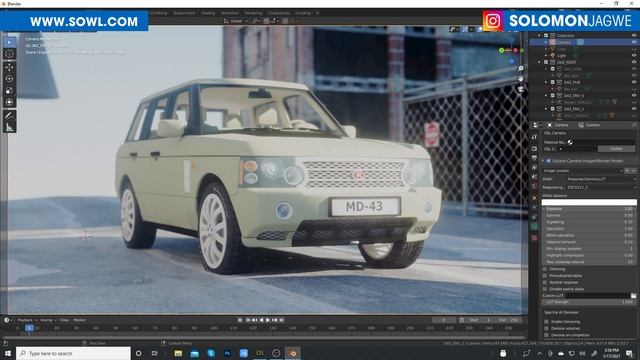Activate the Scale tool

pyautogui.click(x=9, y=90)
